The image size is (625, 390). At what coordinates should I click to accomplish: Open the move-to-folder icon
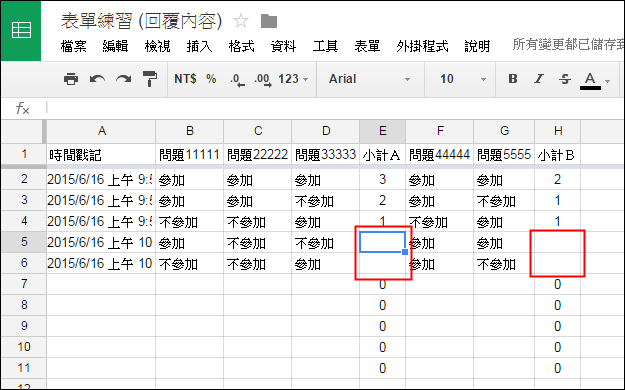click(269, 21)
